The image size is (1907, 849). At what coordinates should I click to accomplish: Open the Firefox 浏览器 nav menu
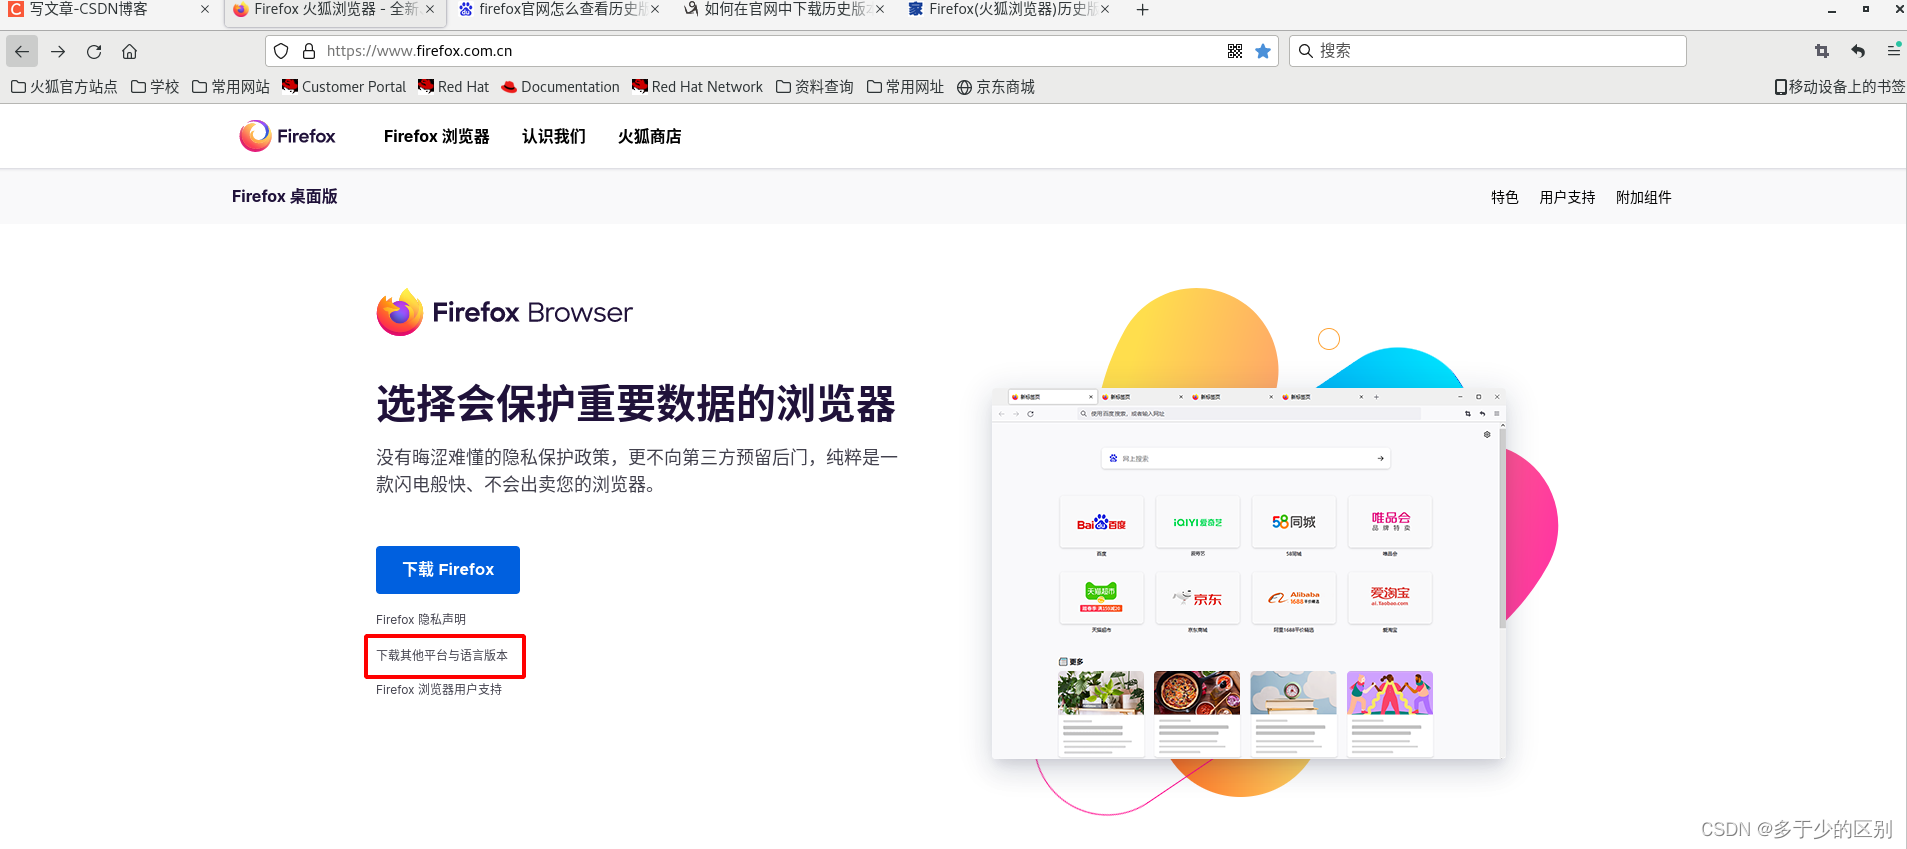(x=436, y=136)
